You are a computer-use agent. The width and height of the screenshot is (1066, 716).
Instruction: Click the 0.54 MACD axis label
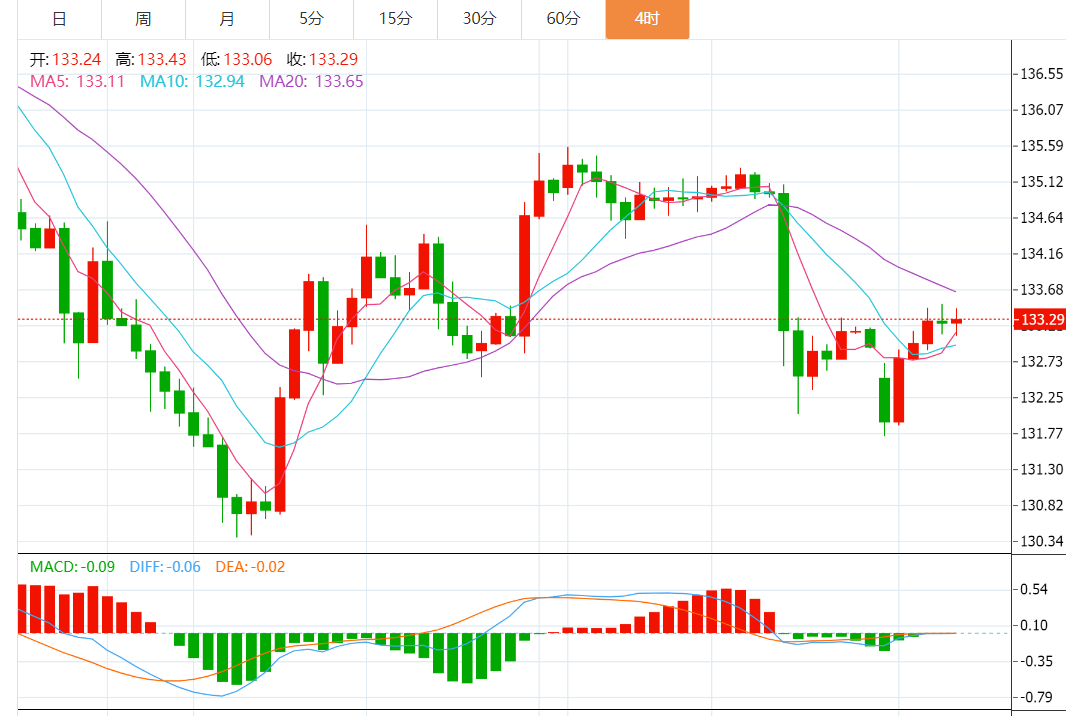click(1034, 590)
